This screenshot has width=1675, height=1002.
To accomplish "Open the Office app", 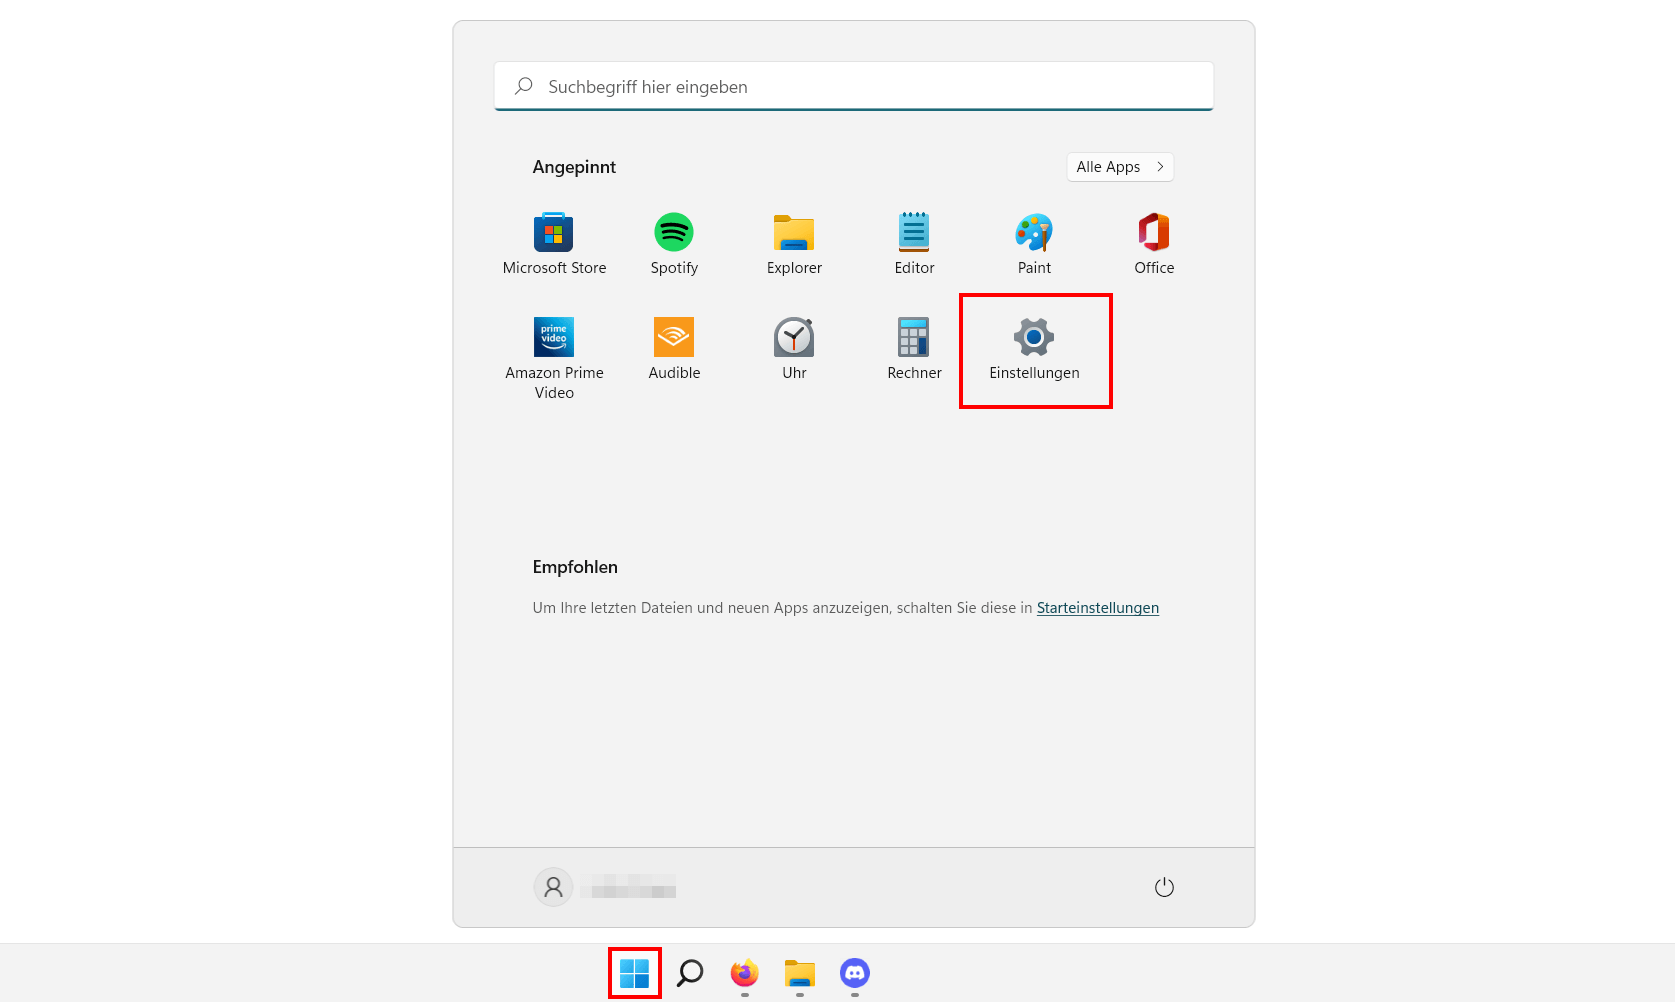I will coord(1154,244).
